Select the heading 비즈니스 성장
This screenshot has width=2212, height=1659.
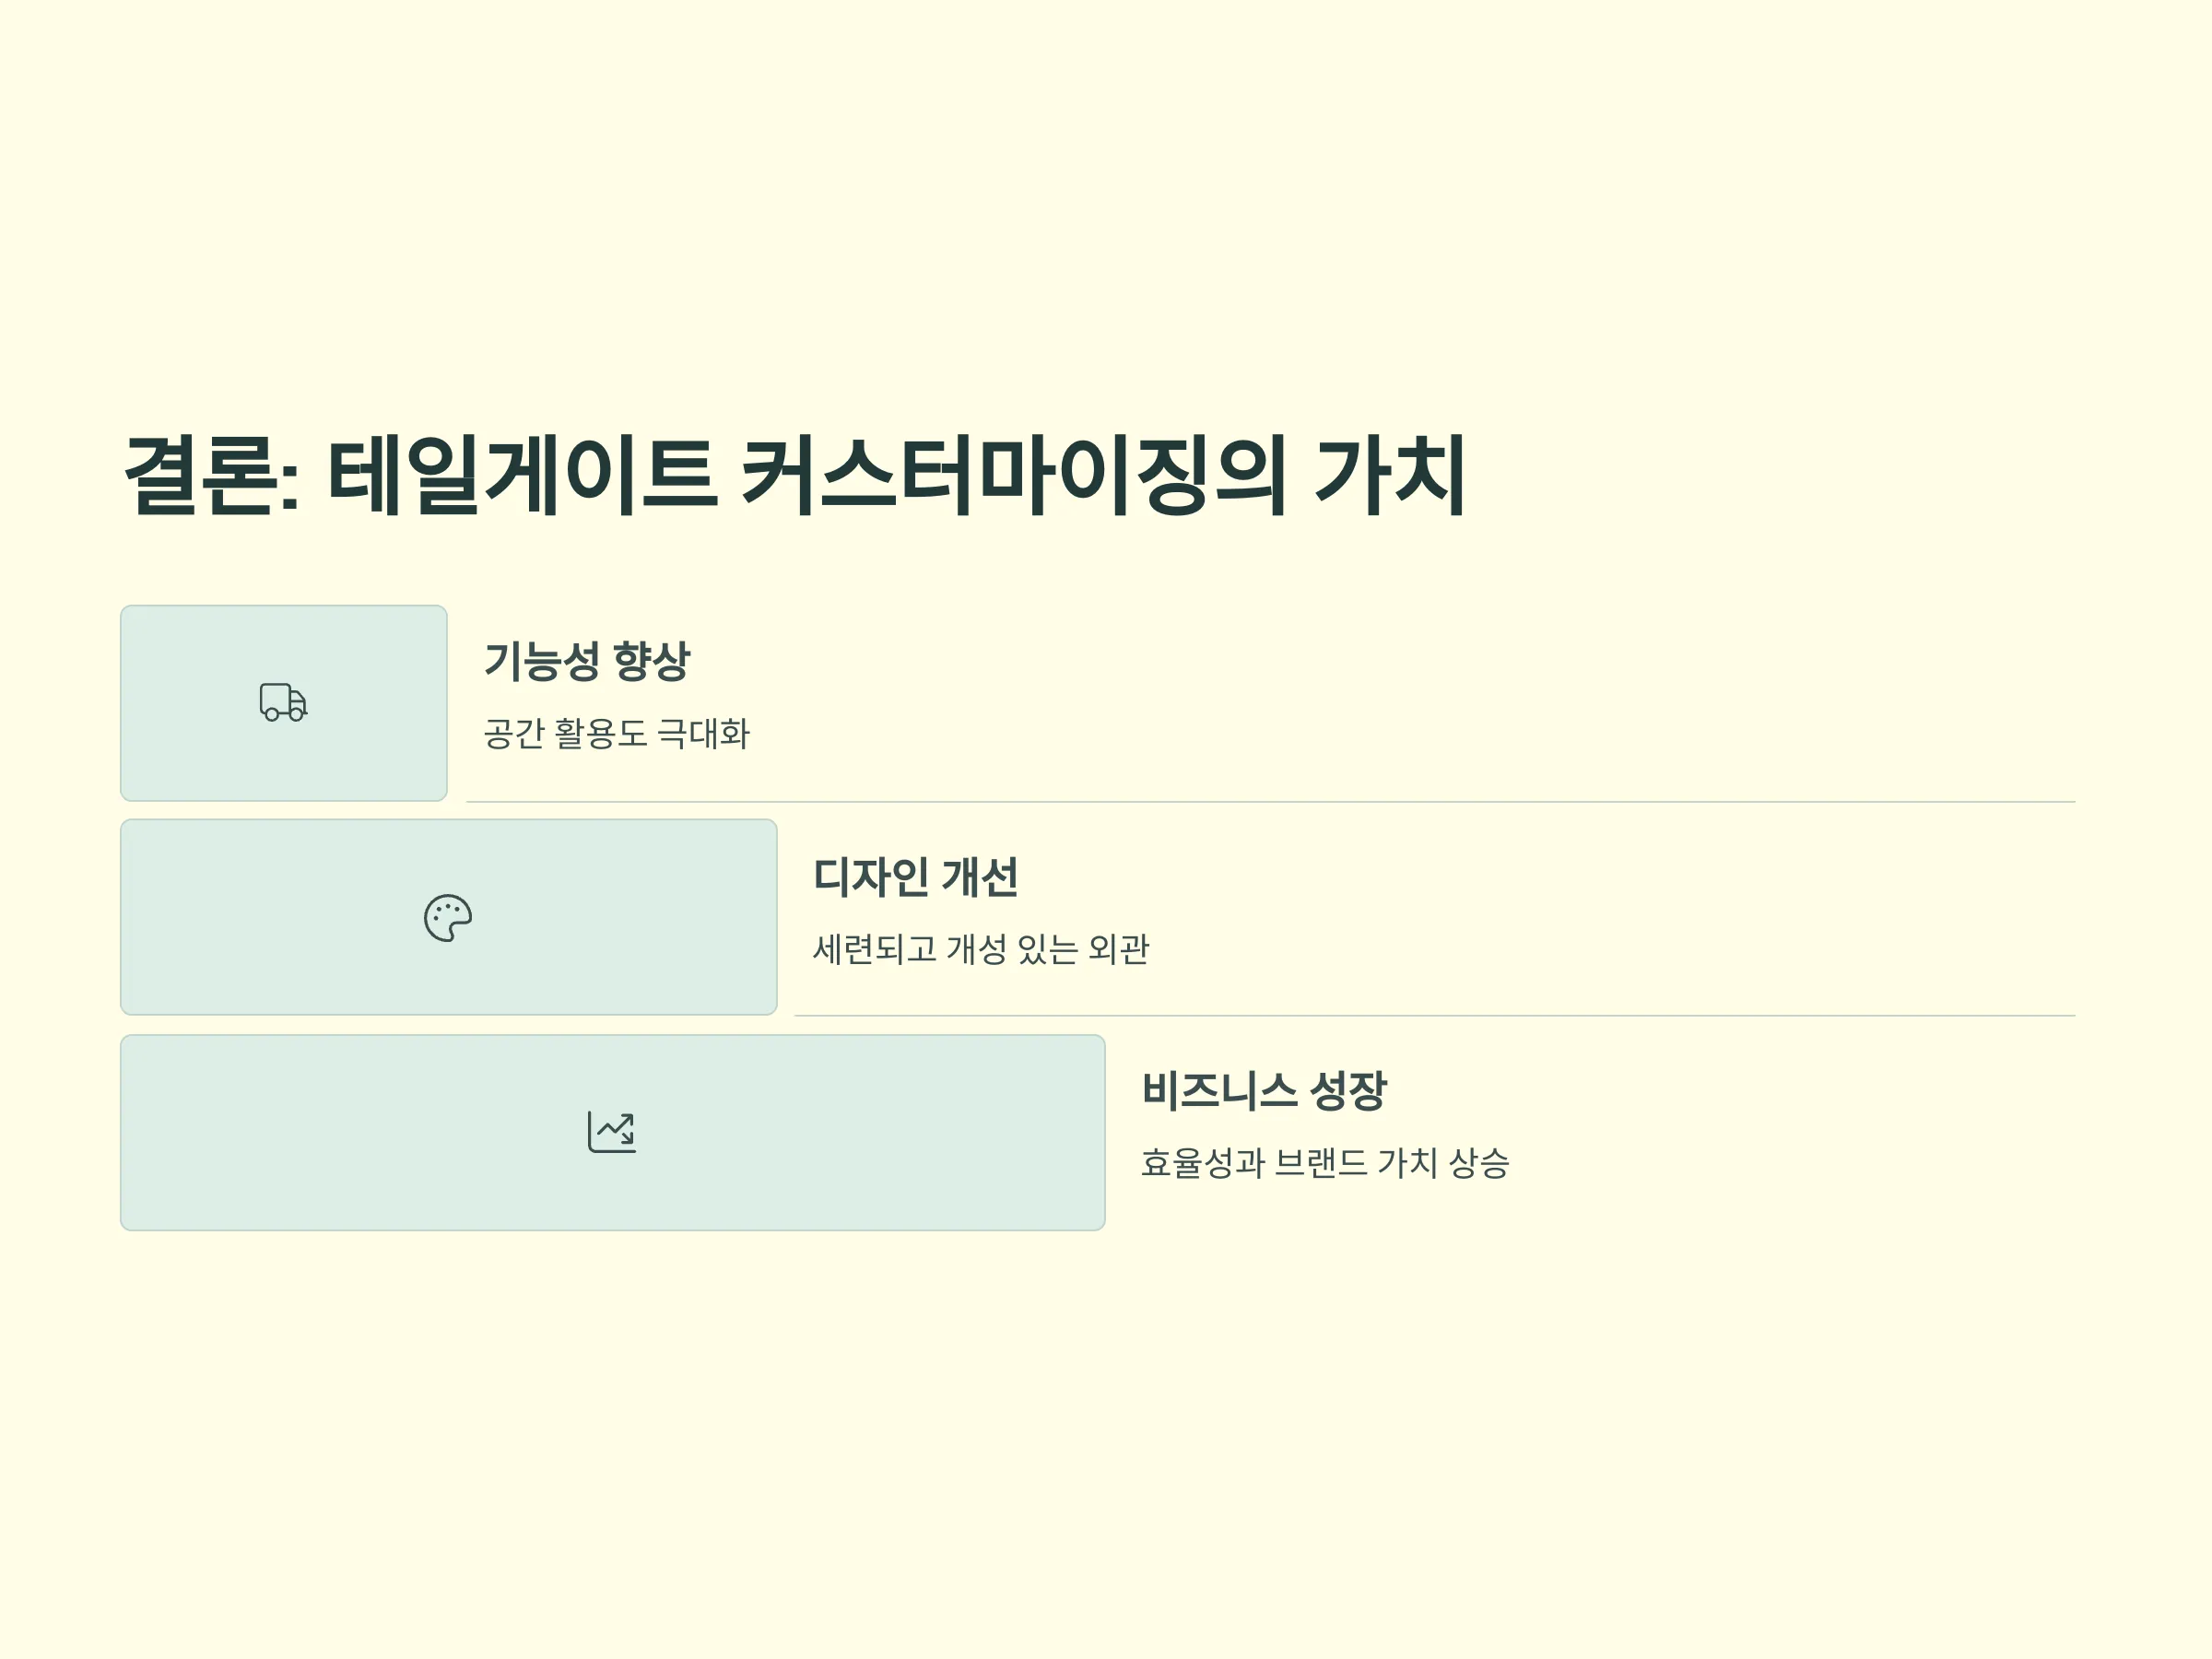[x=1264, y=1090]
